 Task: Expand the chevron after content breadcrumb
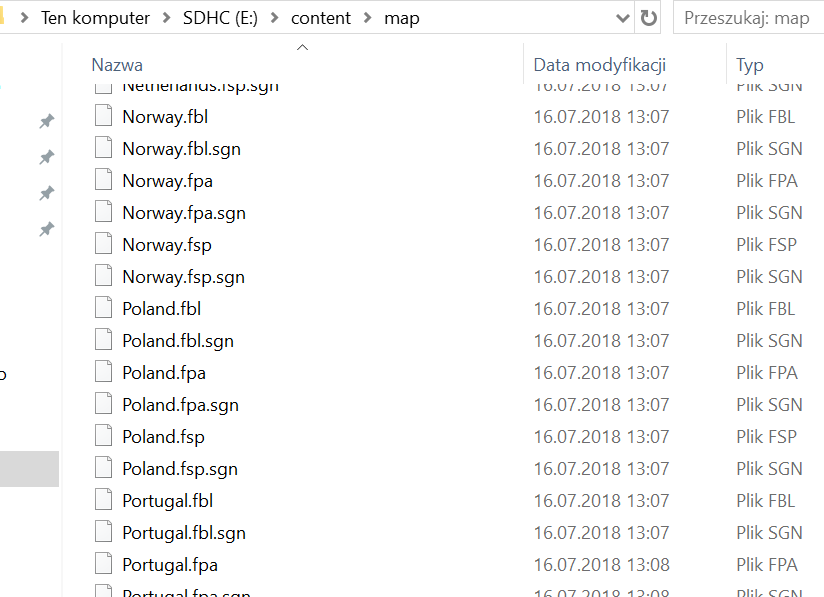tap(368, 18)
